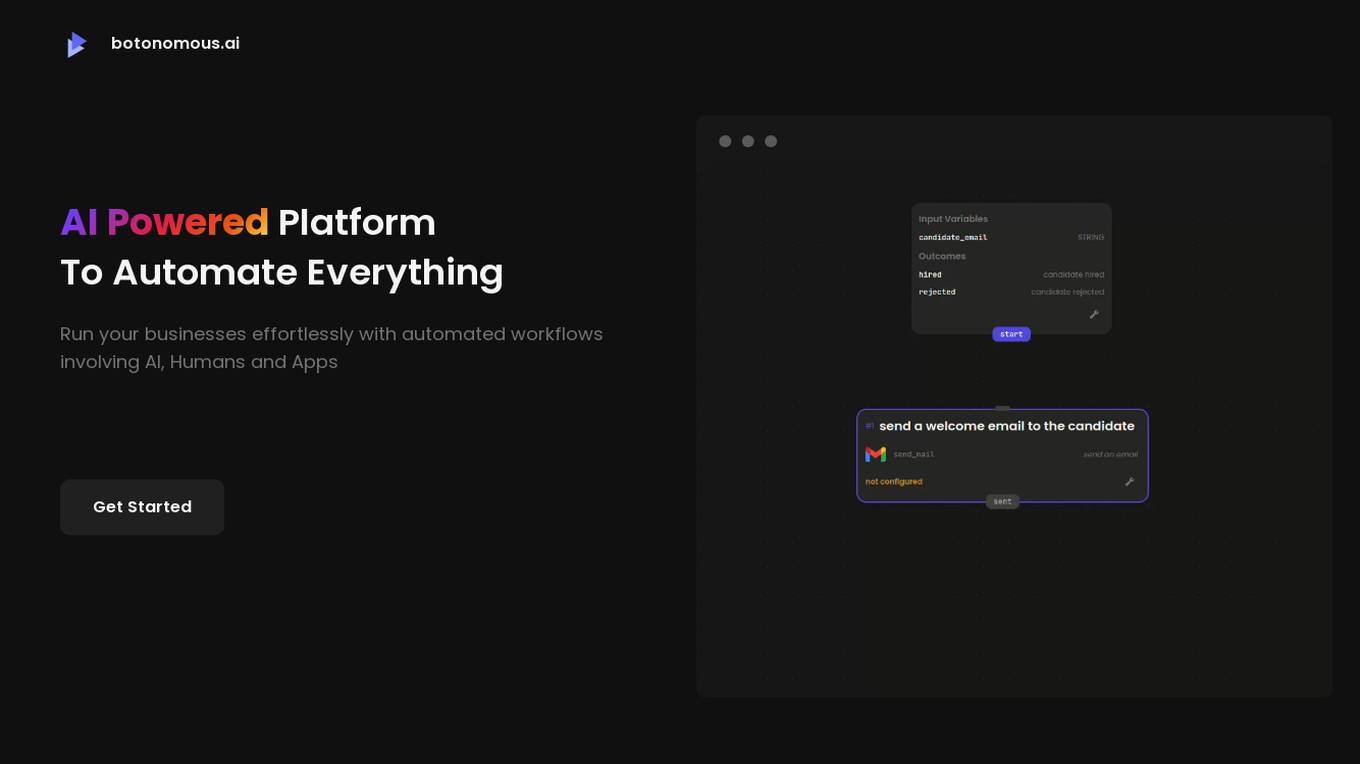
Task: Click the Gmail icon beside send_mail
Action: [875, 454]
